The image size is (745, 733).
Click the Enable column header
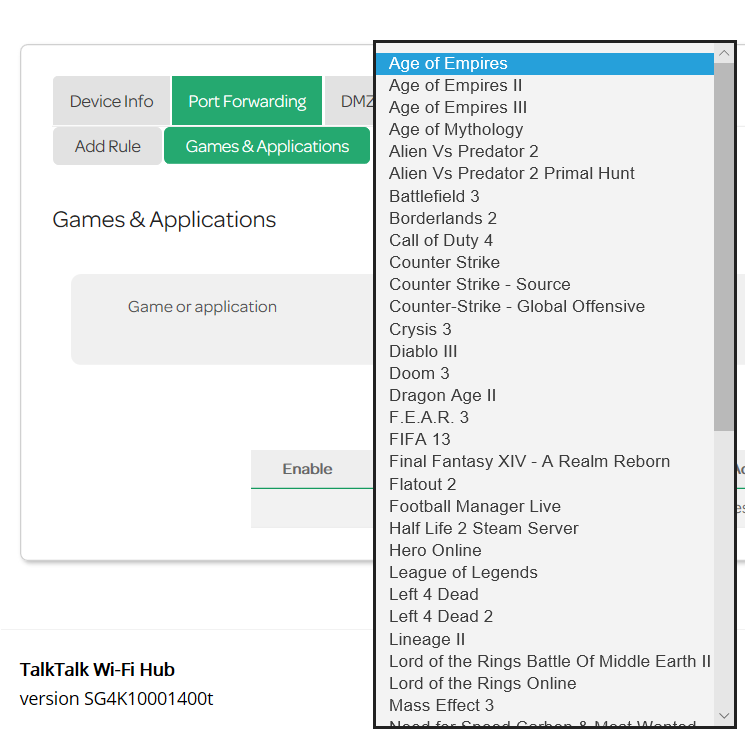[x=307, y=469]
